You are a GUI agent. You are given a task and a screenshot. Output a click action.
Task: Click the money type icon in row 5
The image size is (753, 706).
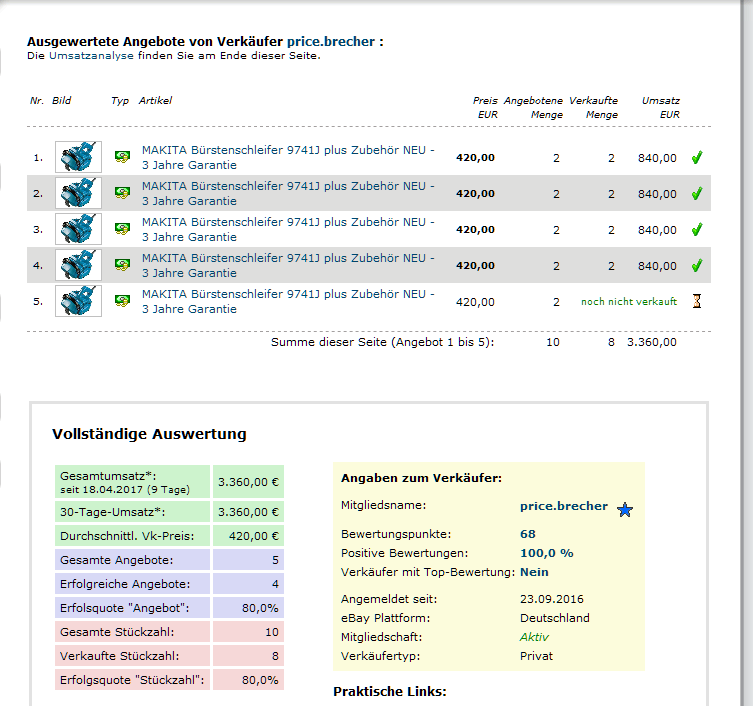pyautogui.click(x=122, y=301)
